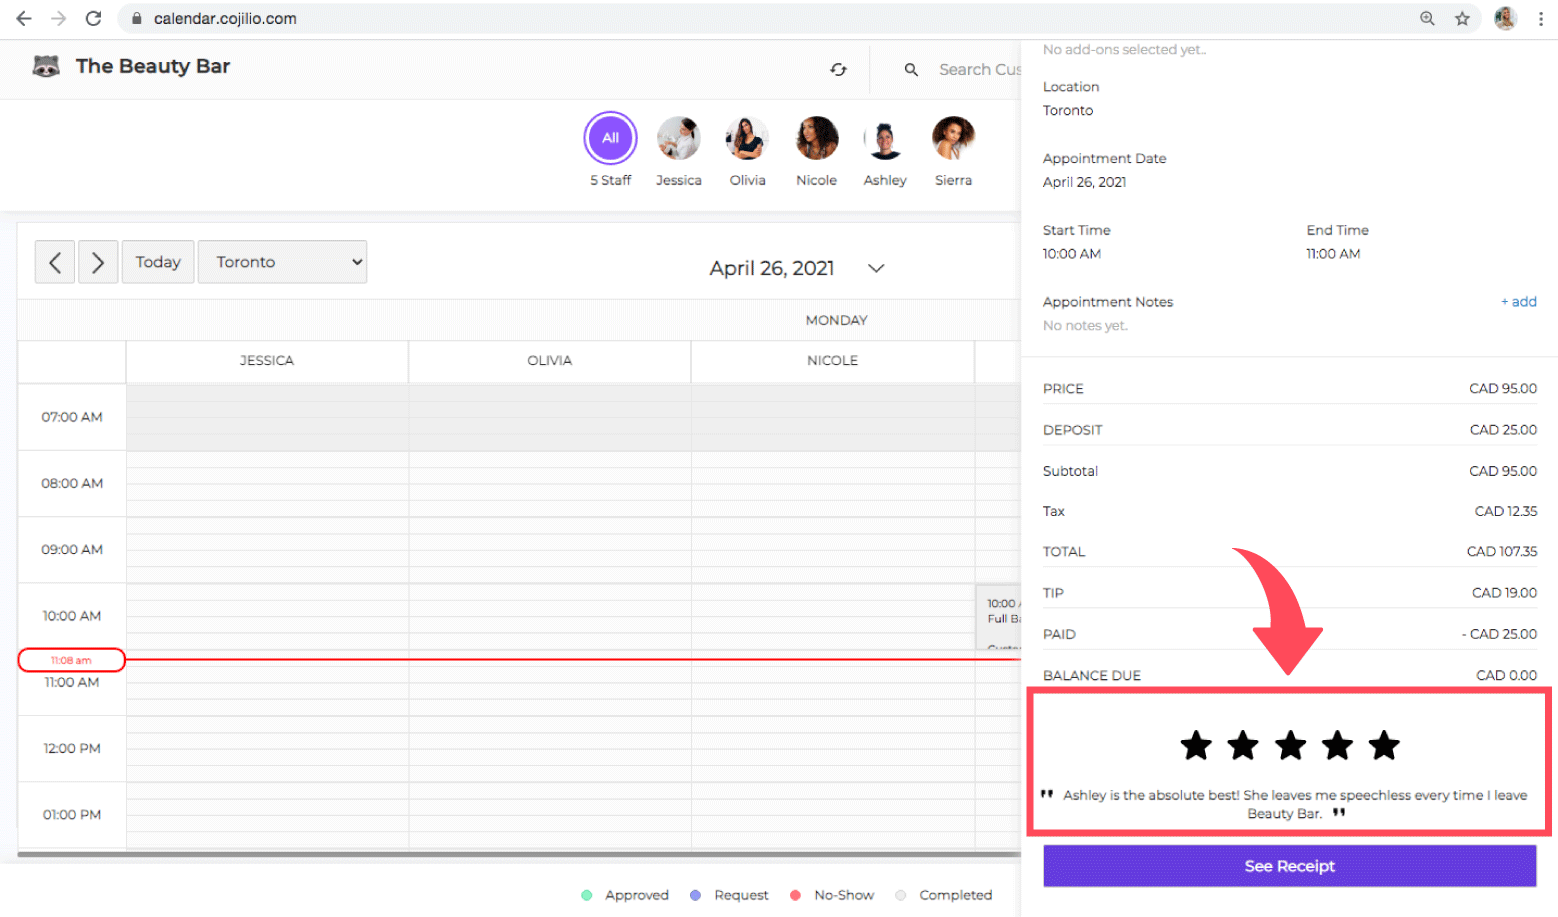Click the fifth star in the rating
Viewport: 1558px width, 917px height.
click(x=1384, y=745)
